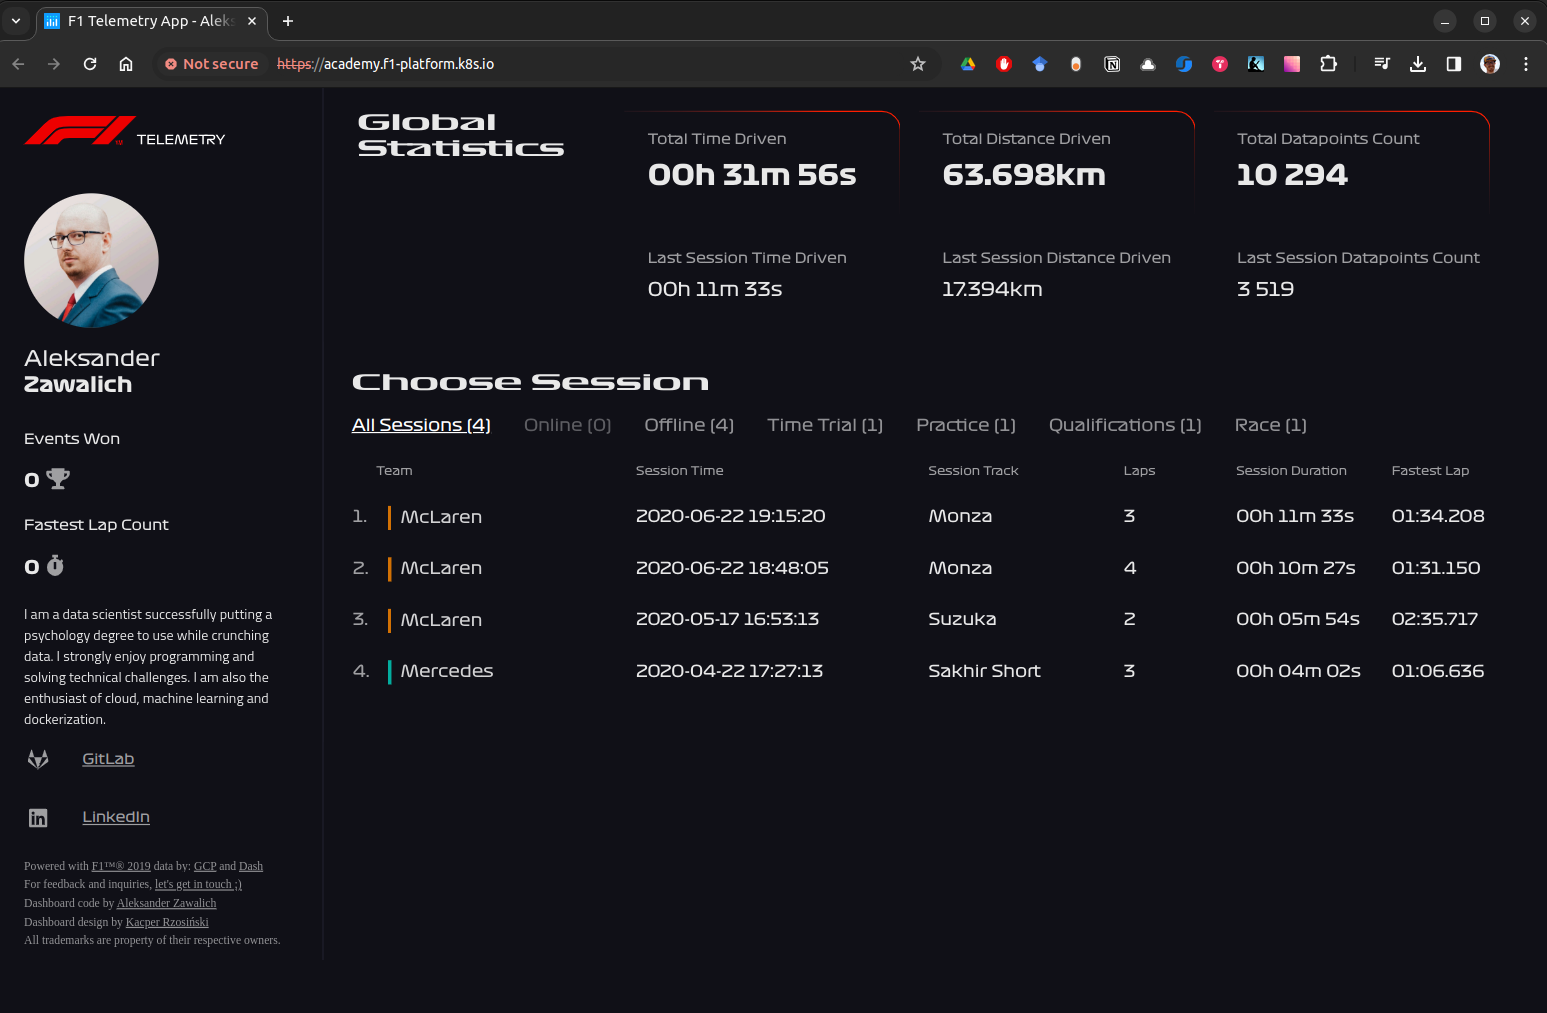
Task: Open the pink gradient square extension
Action: click(x=1292, y=64)
